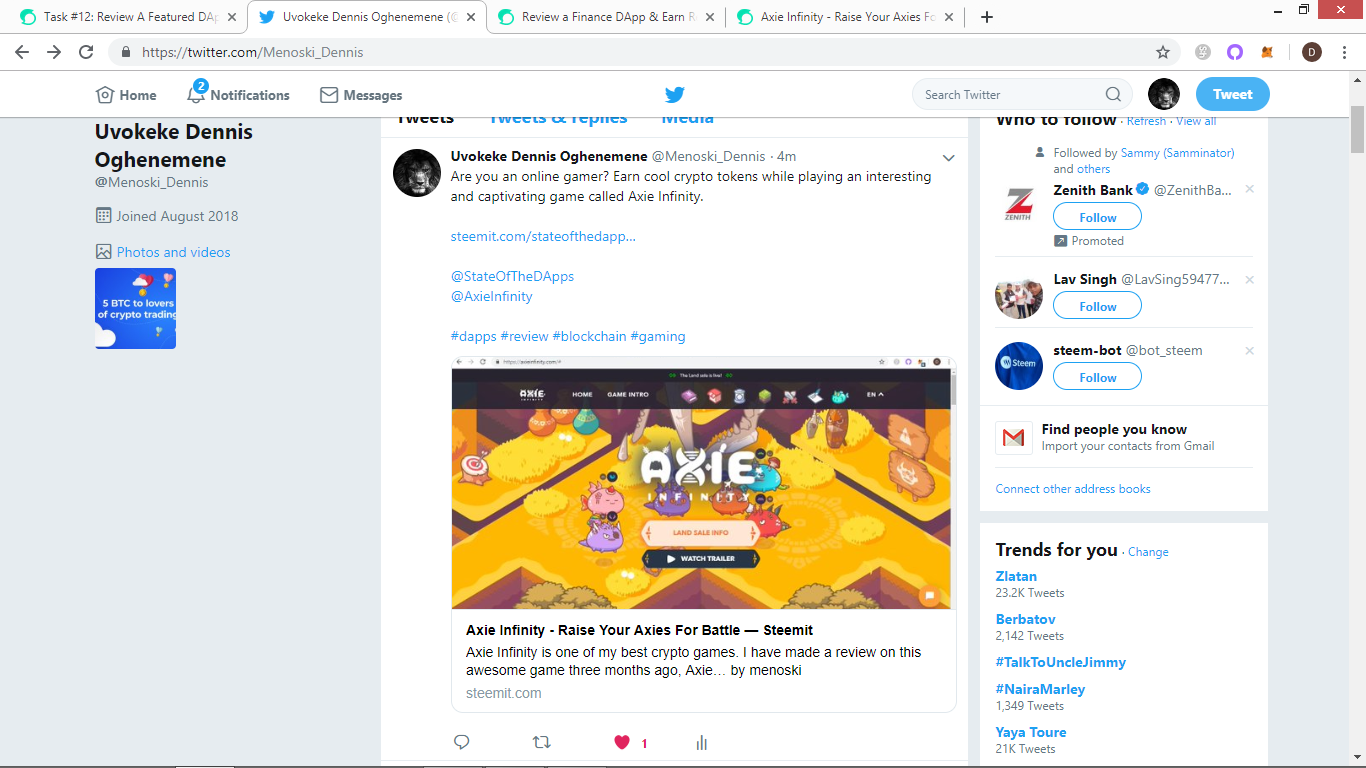Follow Lav Singh
Viewport: 1366px width, 768px height.
(x=1097, y=306)
